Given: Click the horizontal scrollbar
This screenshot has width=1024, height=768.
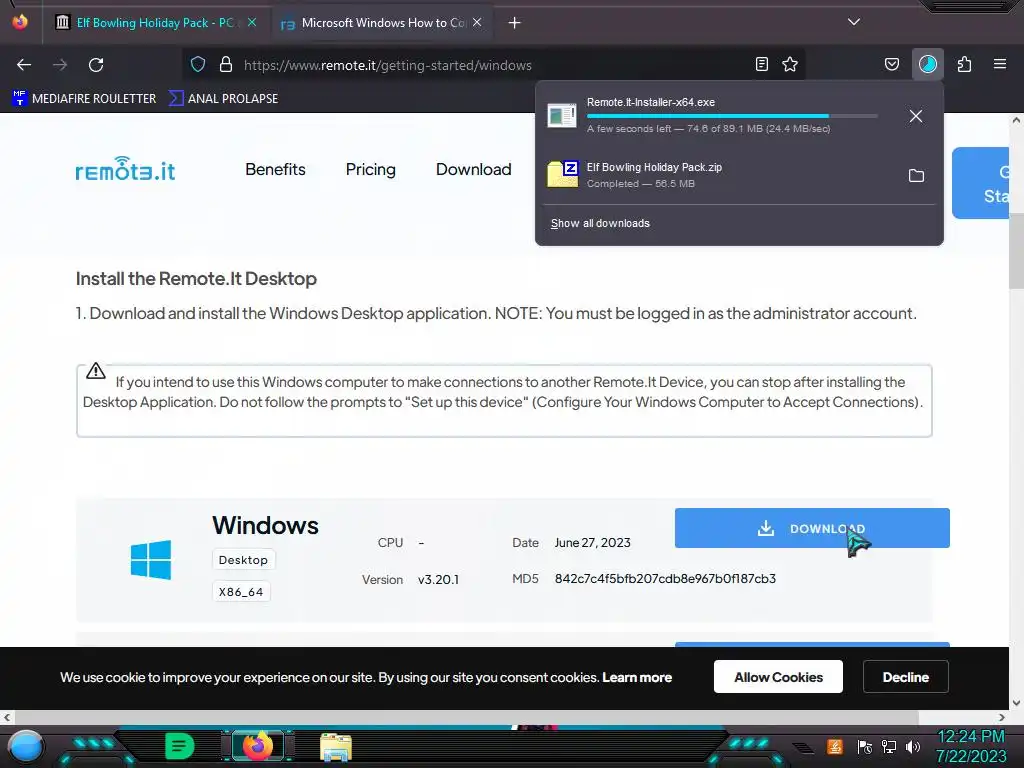Looking at the screenshot, I should 466,717.
